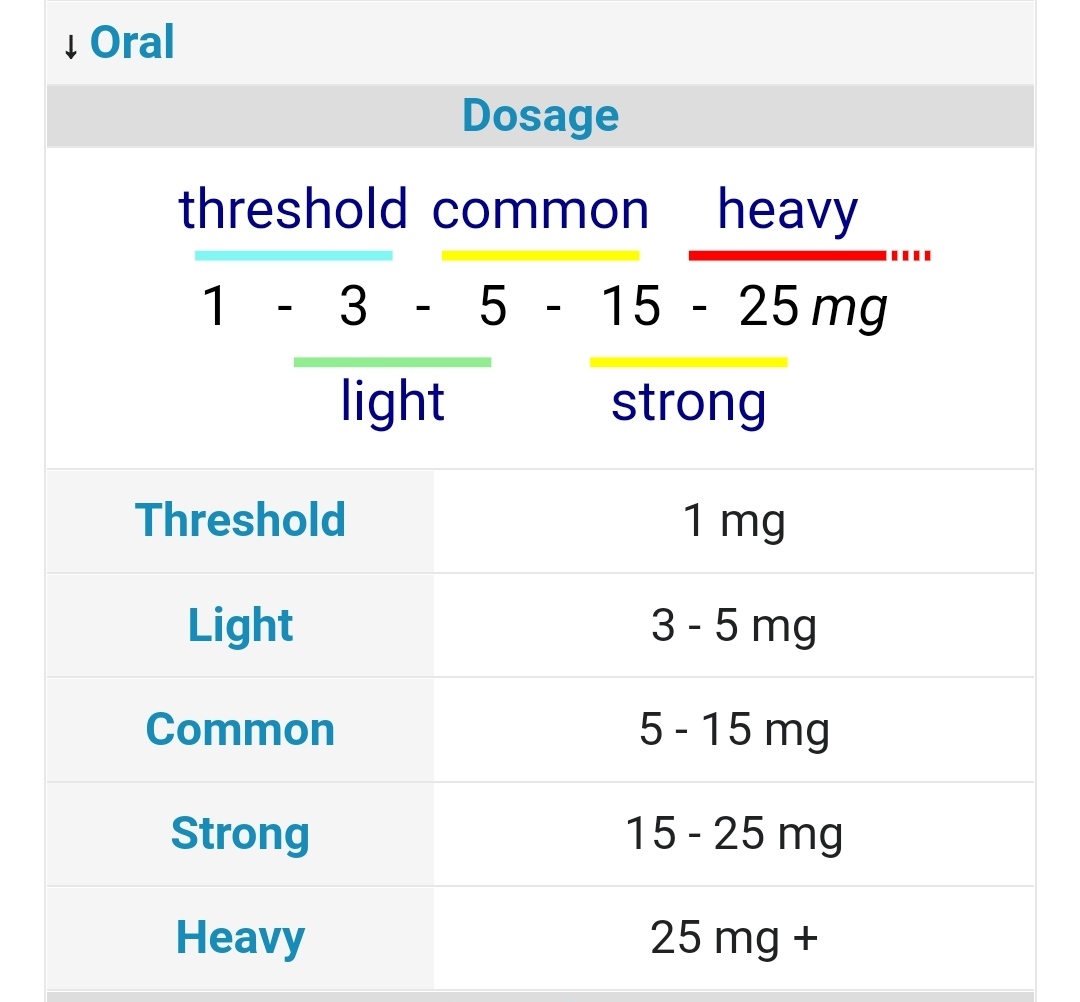
Task: Open the Oral heading link
Action: (132, 43)
